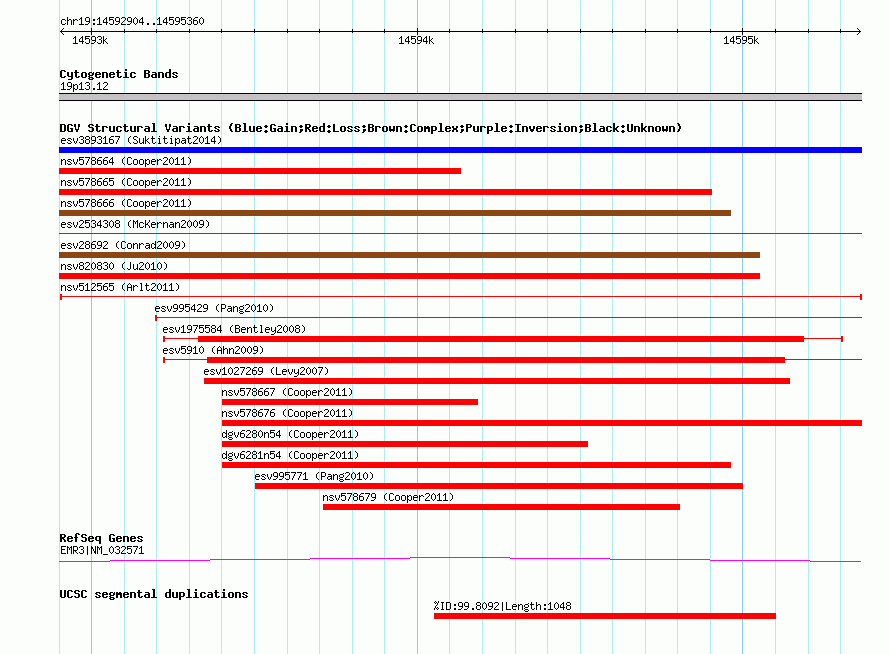Click the brown nsv578666 complex variant bar
Screen dimensions: 890x654
[x=395, y=213]
